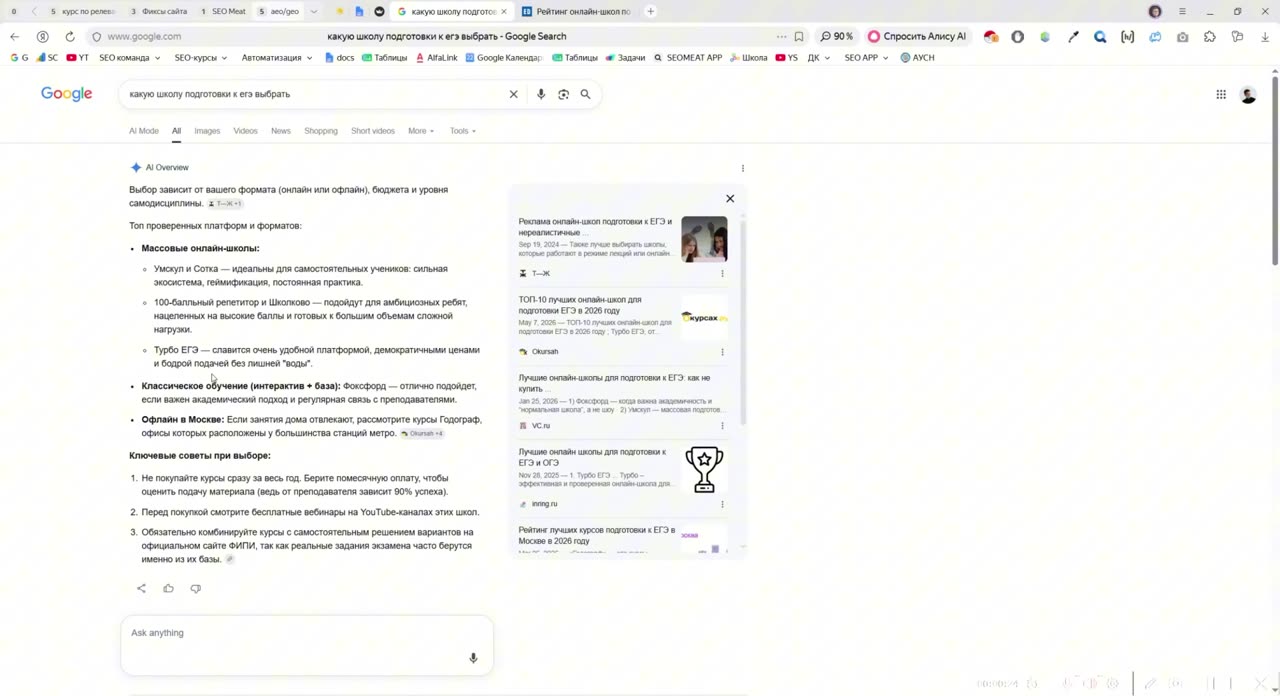The image size is (1280, 696).
Task: Open options for the VC.ru source card
Action: pos(722,425)
